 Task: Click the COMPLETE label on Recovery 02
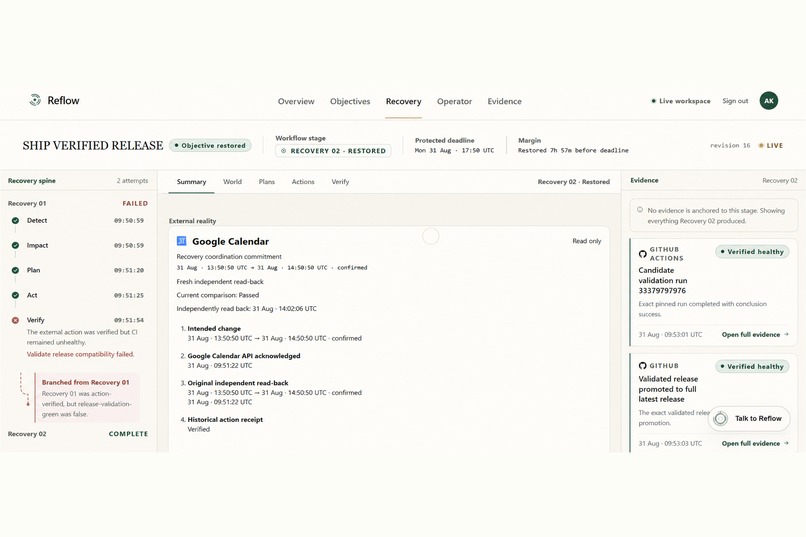[x=129, y=434]
